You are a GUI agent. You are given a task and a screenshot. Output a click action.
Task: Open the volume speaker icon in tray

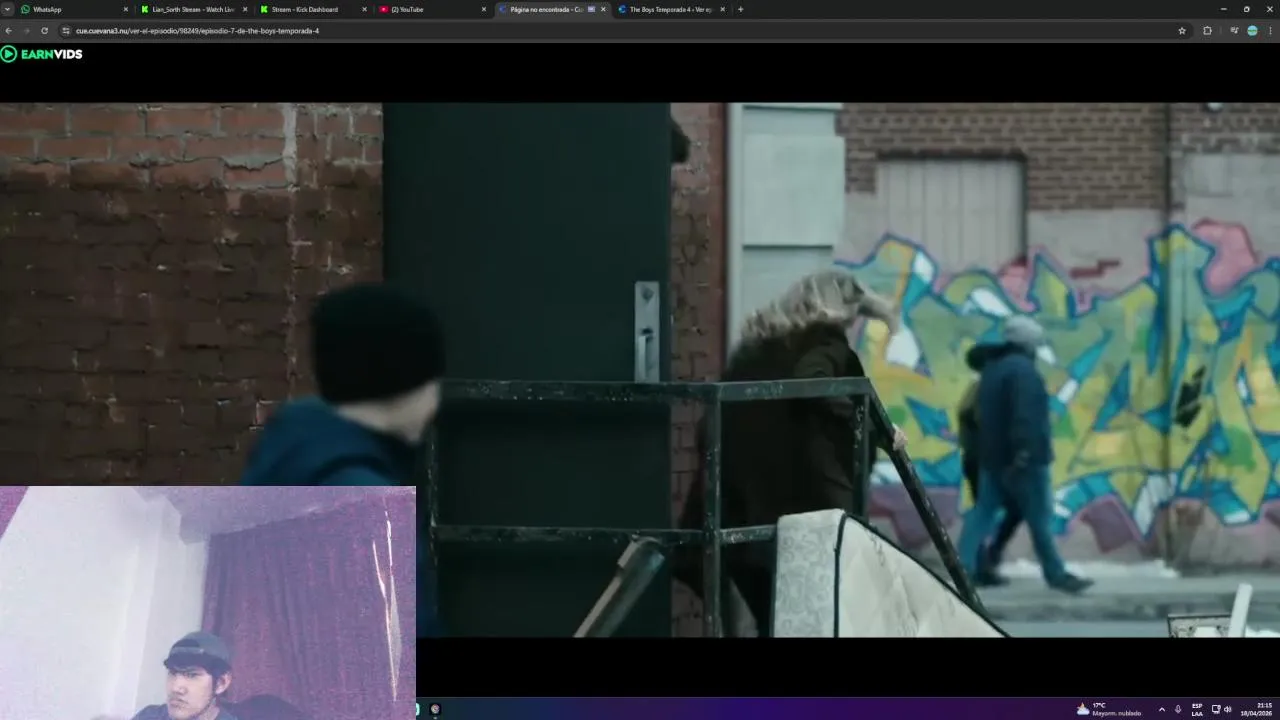(x=1227, y=709)
